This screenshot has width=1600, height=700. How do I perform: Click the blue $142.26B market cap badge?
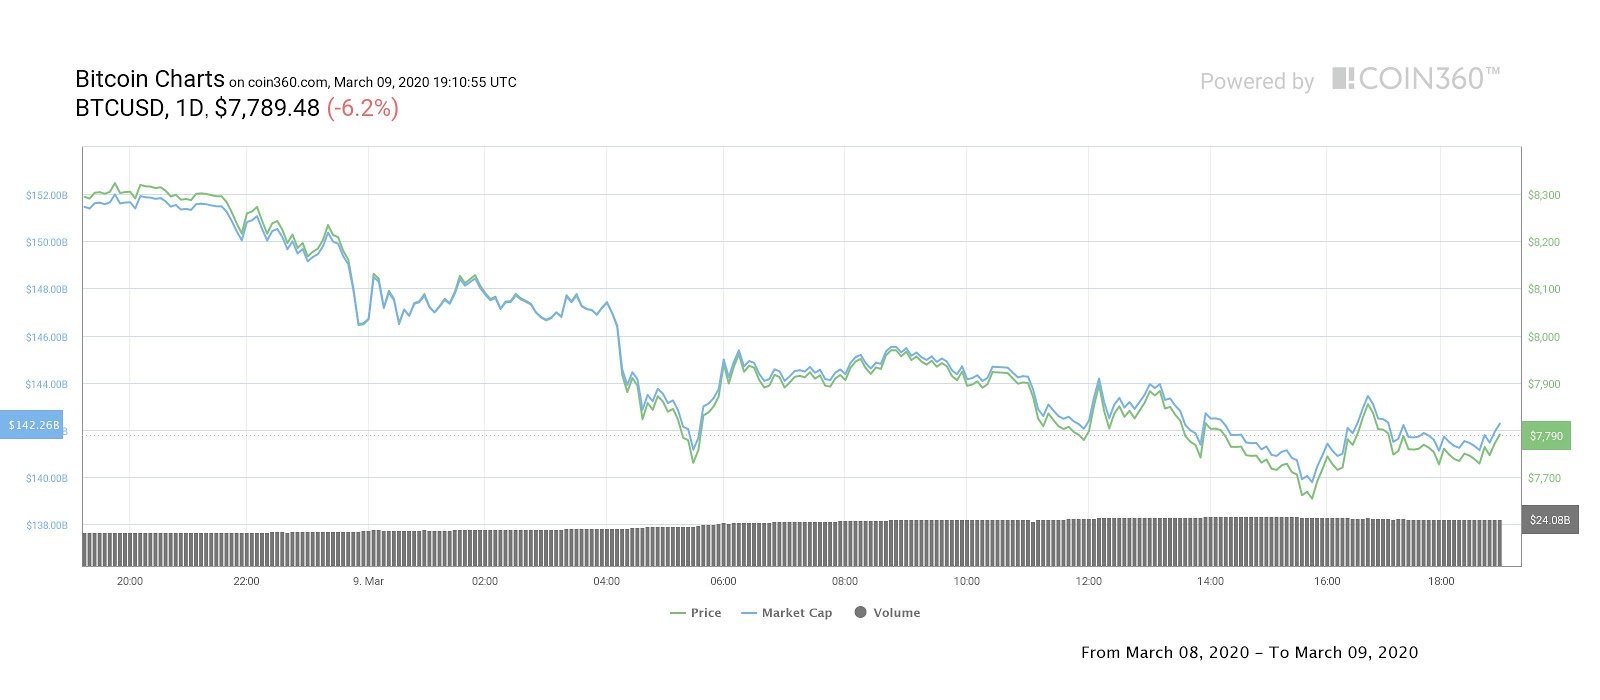pos(32,425)
